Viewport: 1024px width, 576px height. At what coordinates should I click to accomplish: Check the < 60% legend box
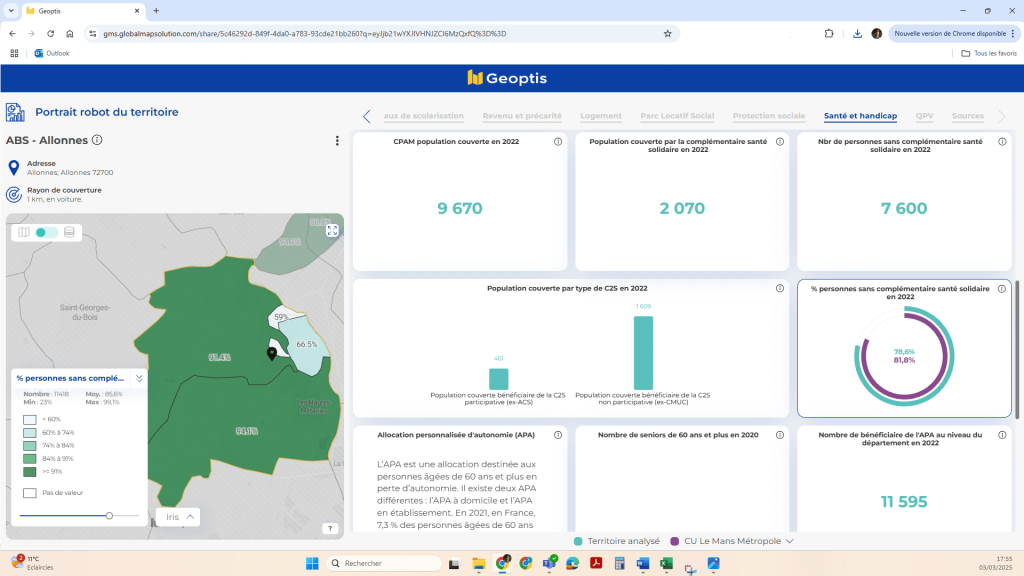[30, 421]
